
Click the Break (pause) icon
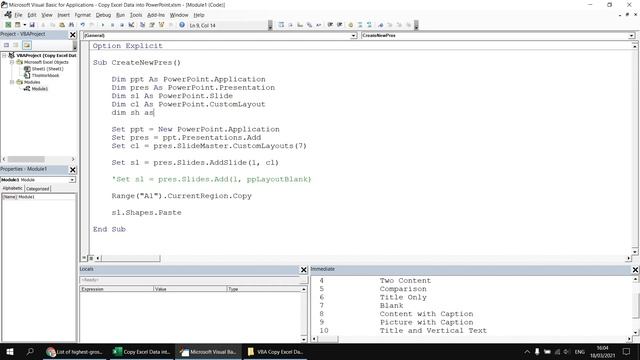tap(112, 25)
